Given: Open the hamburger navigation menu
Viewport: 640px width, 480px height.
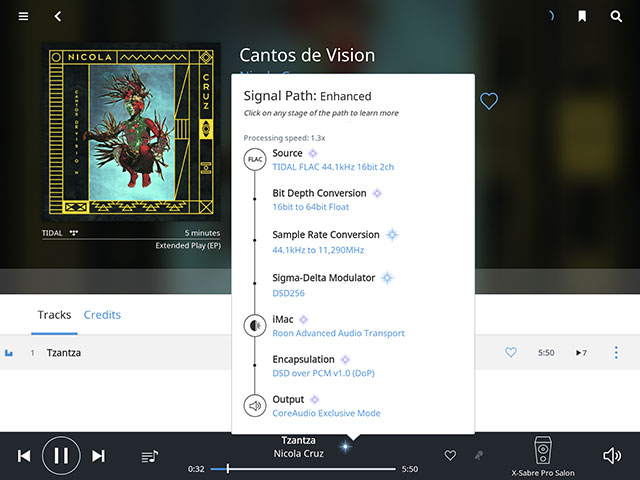Looking at the screenshot, I should coord(23,16).
